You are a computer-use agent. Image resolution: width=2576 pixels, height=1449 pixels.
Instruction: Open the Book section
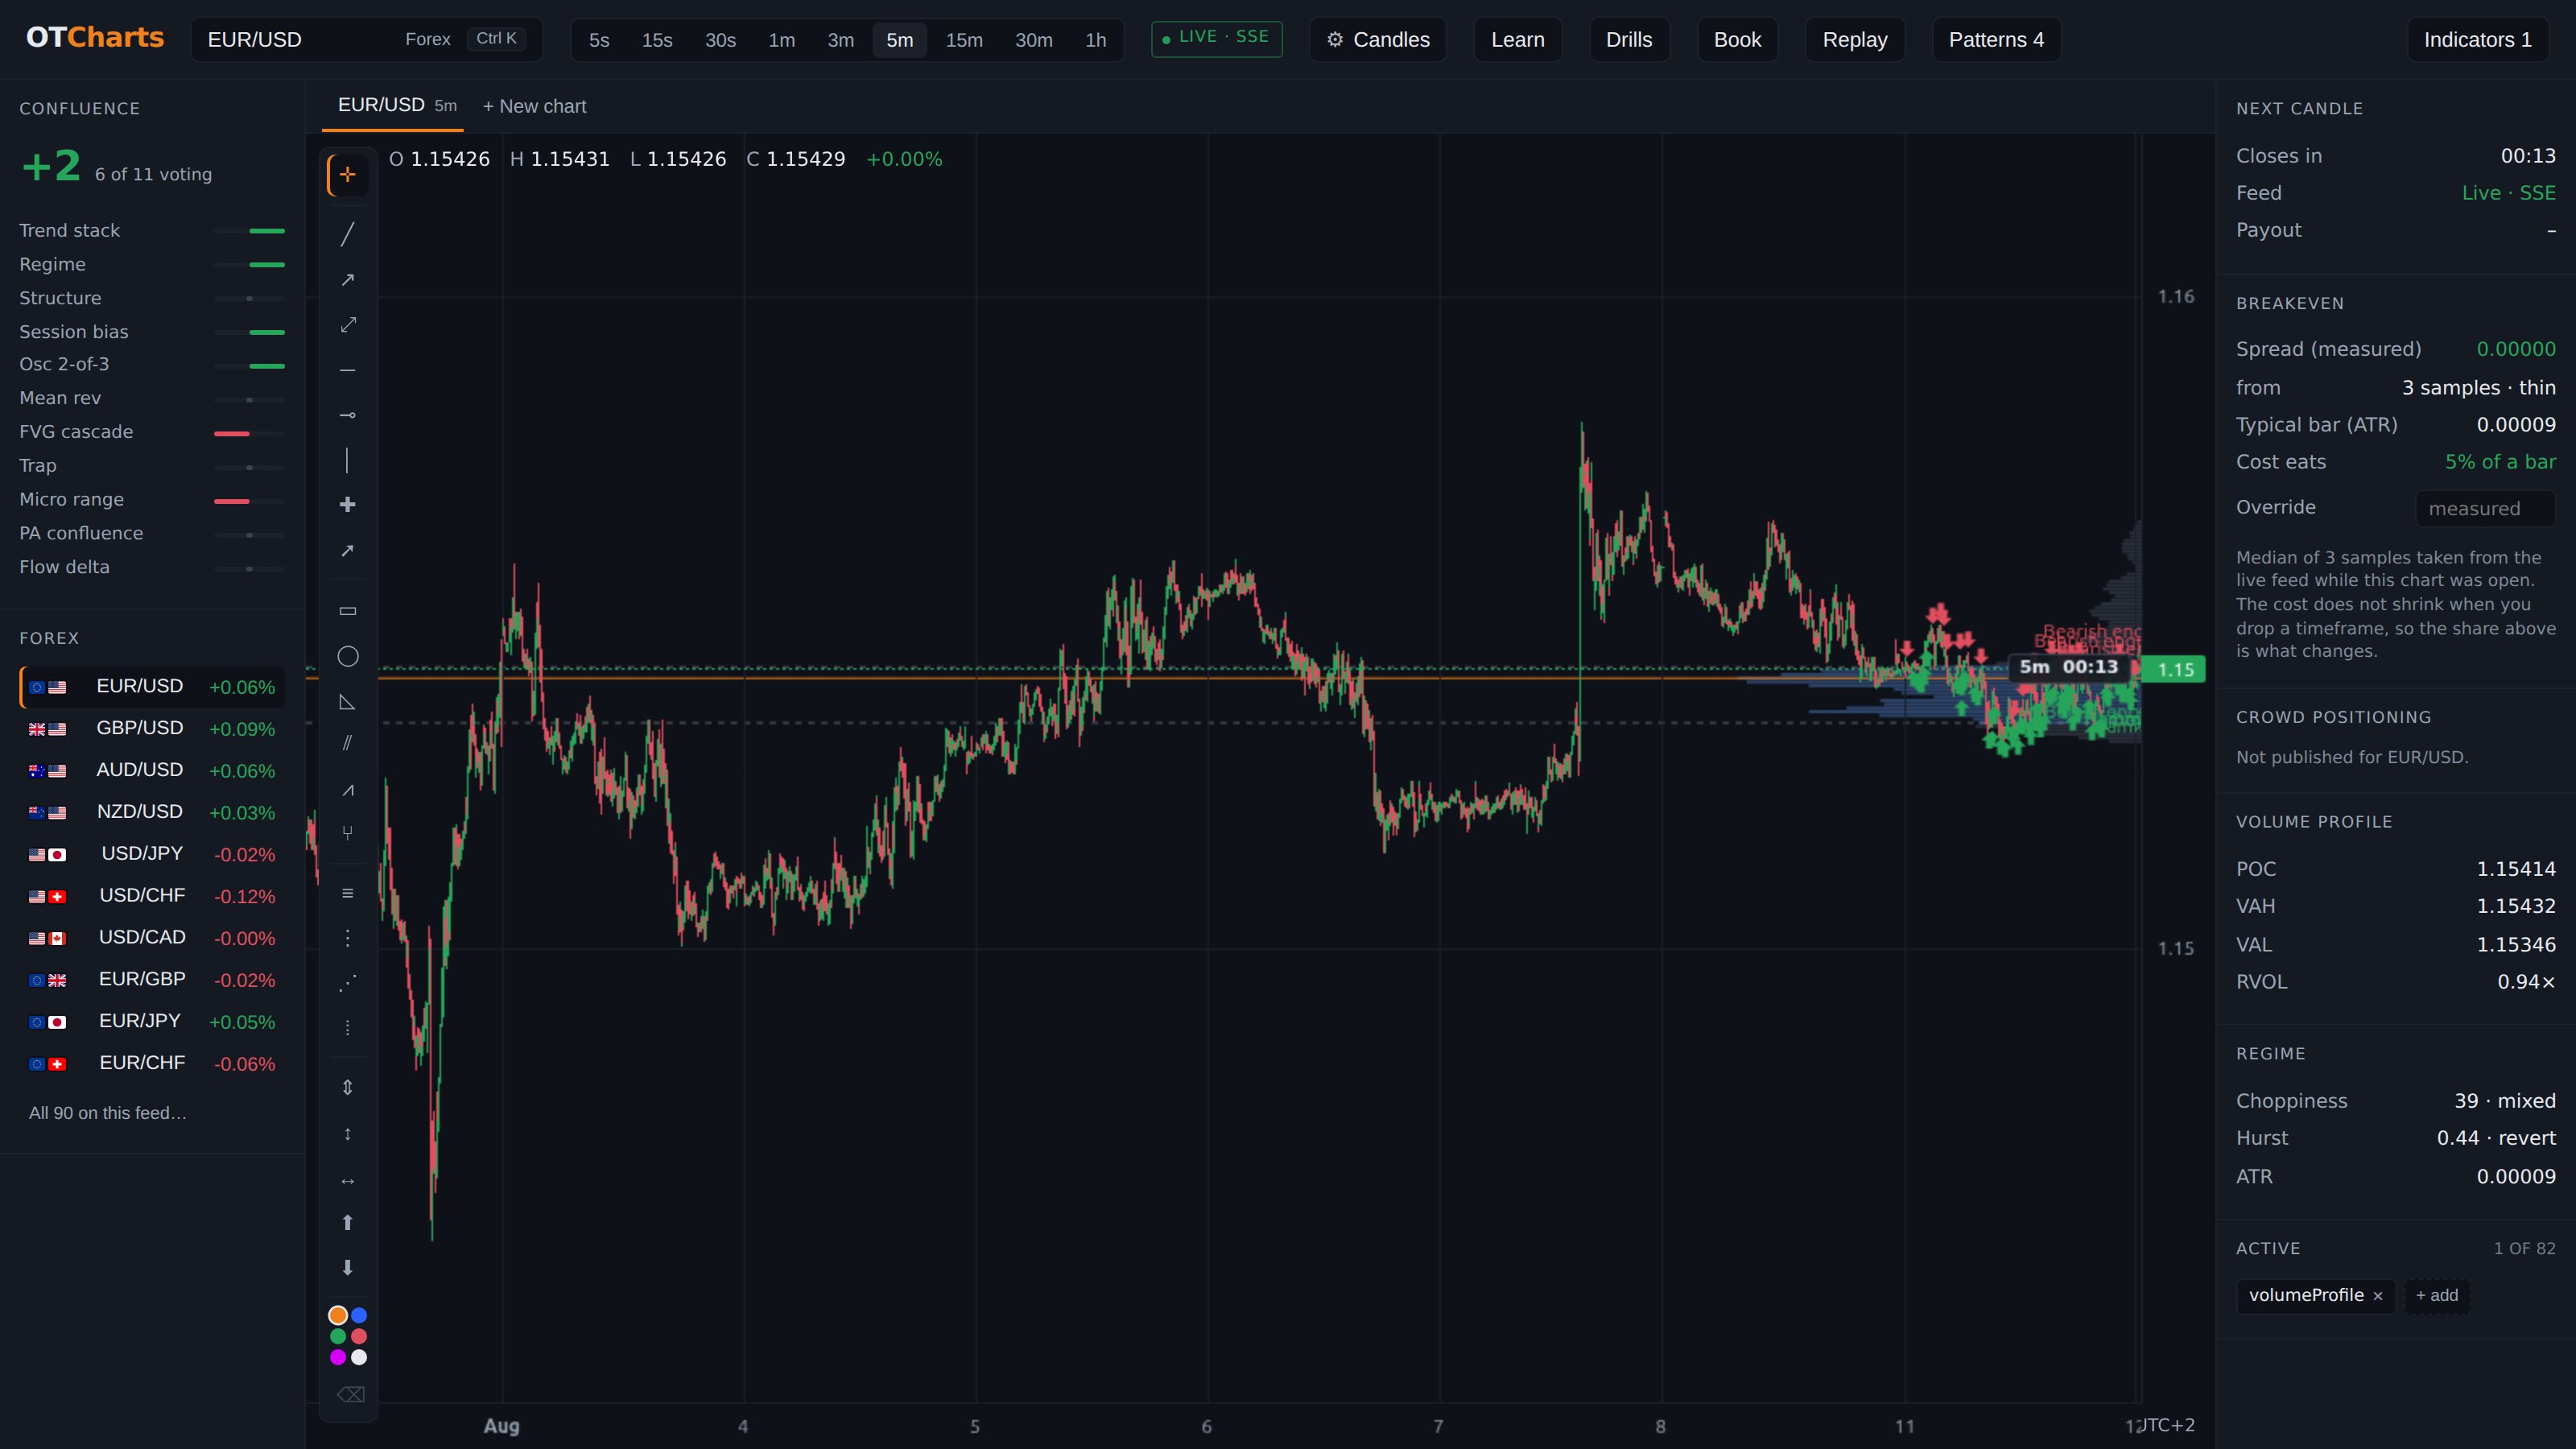1737,40
